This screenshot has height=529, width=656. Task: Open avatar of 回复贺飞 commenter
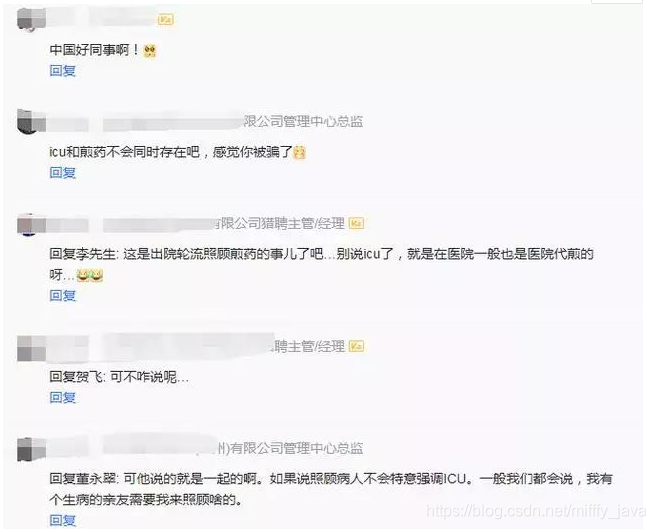pyautogui.click(x=31, y=348)
